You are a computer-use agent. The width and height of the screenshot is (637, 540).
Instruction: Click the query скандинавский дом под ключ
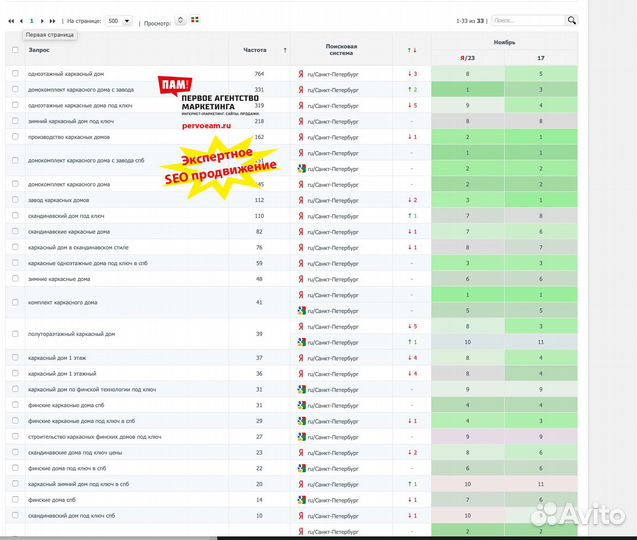click(66, 215)
